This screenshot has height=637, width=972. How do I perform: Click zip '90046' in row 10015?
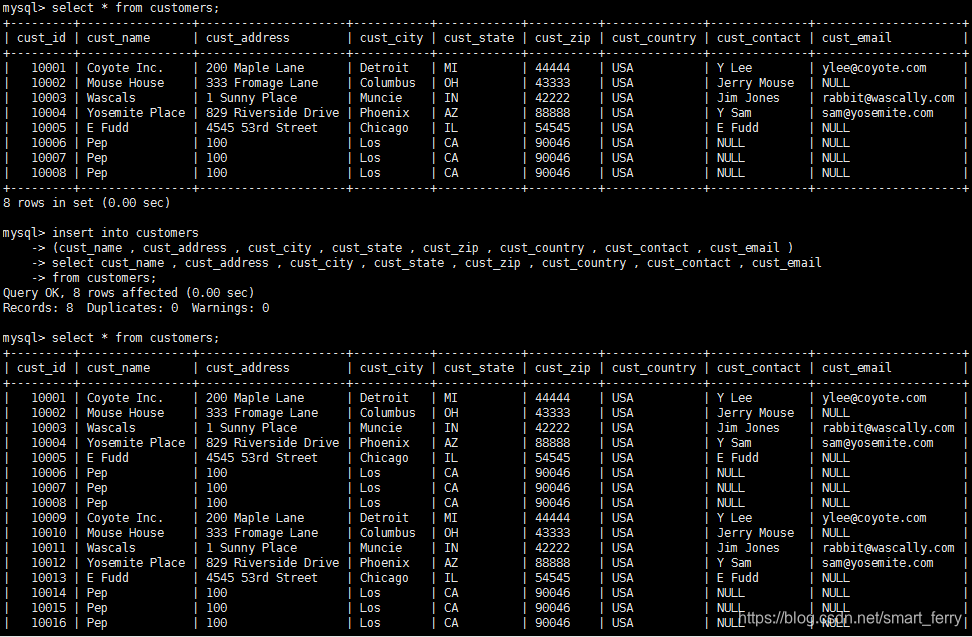[x=552, y=608]
